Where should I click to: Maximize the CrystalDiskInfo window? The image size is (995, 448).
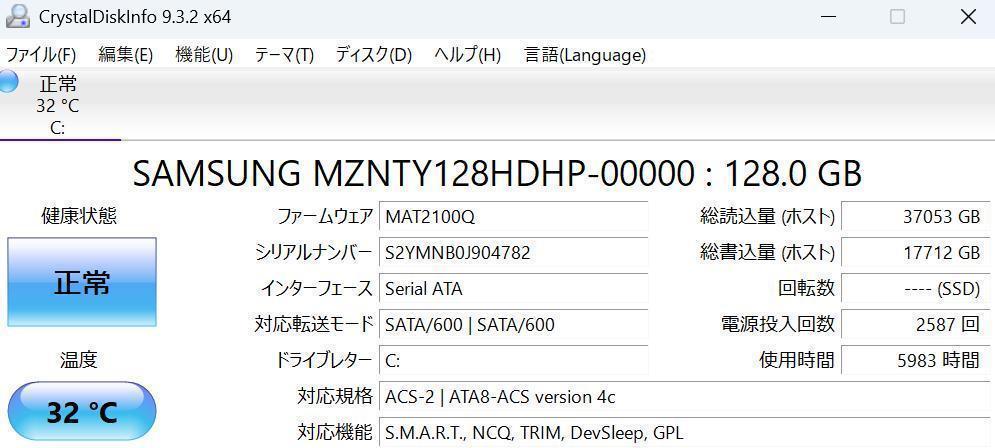coord(897,17)
